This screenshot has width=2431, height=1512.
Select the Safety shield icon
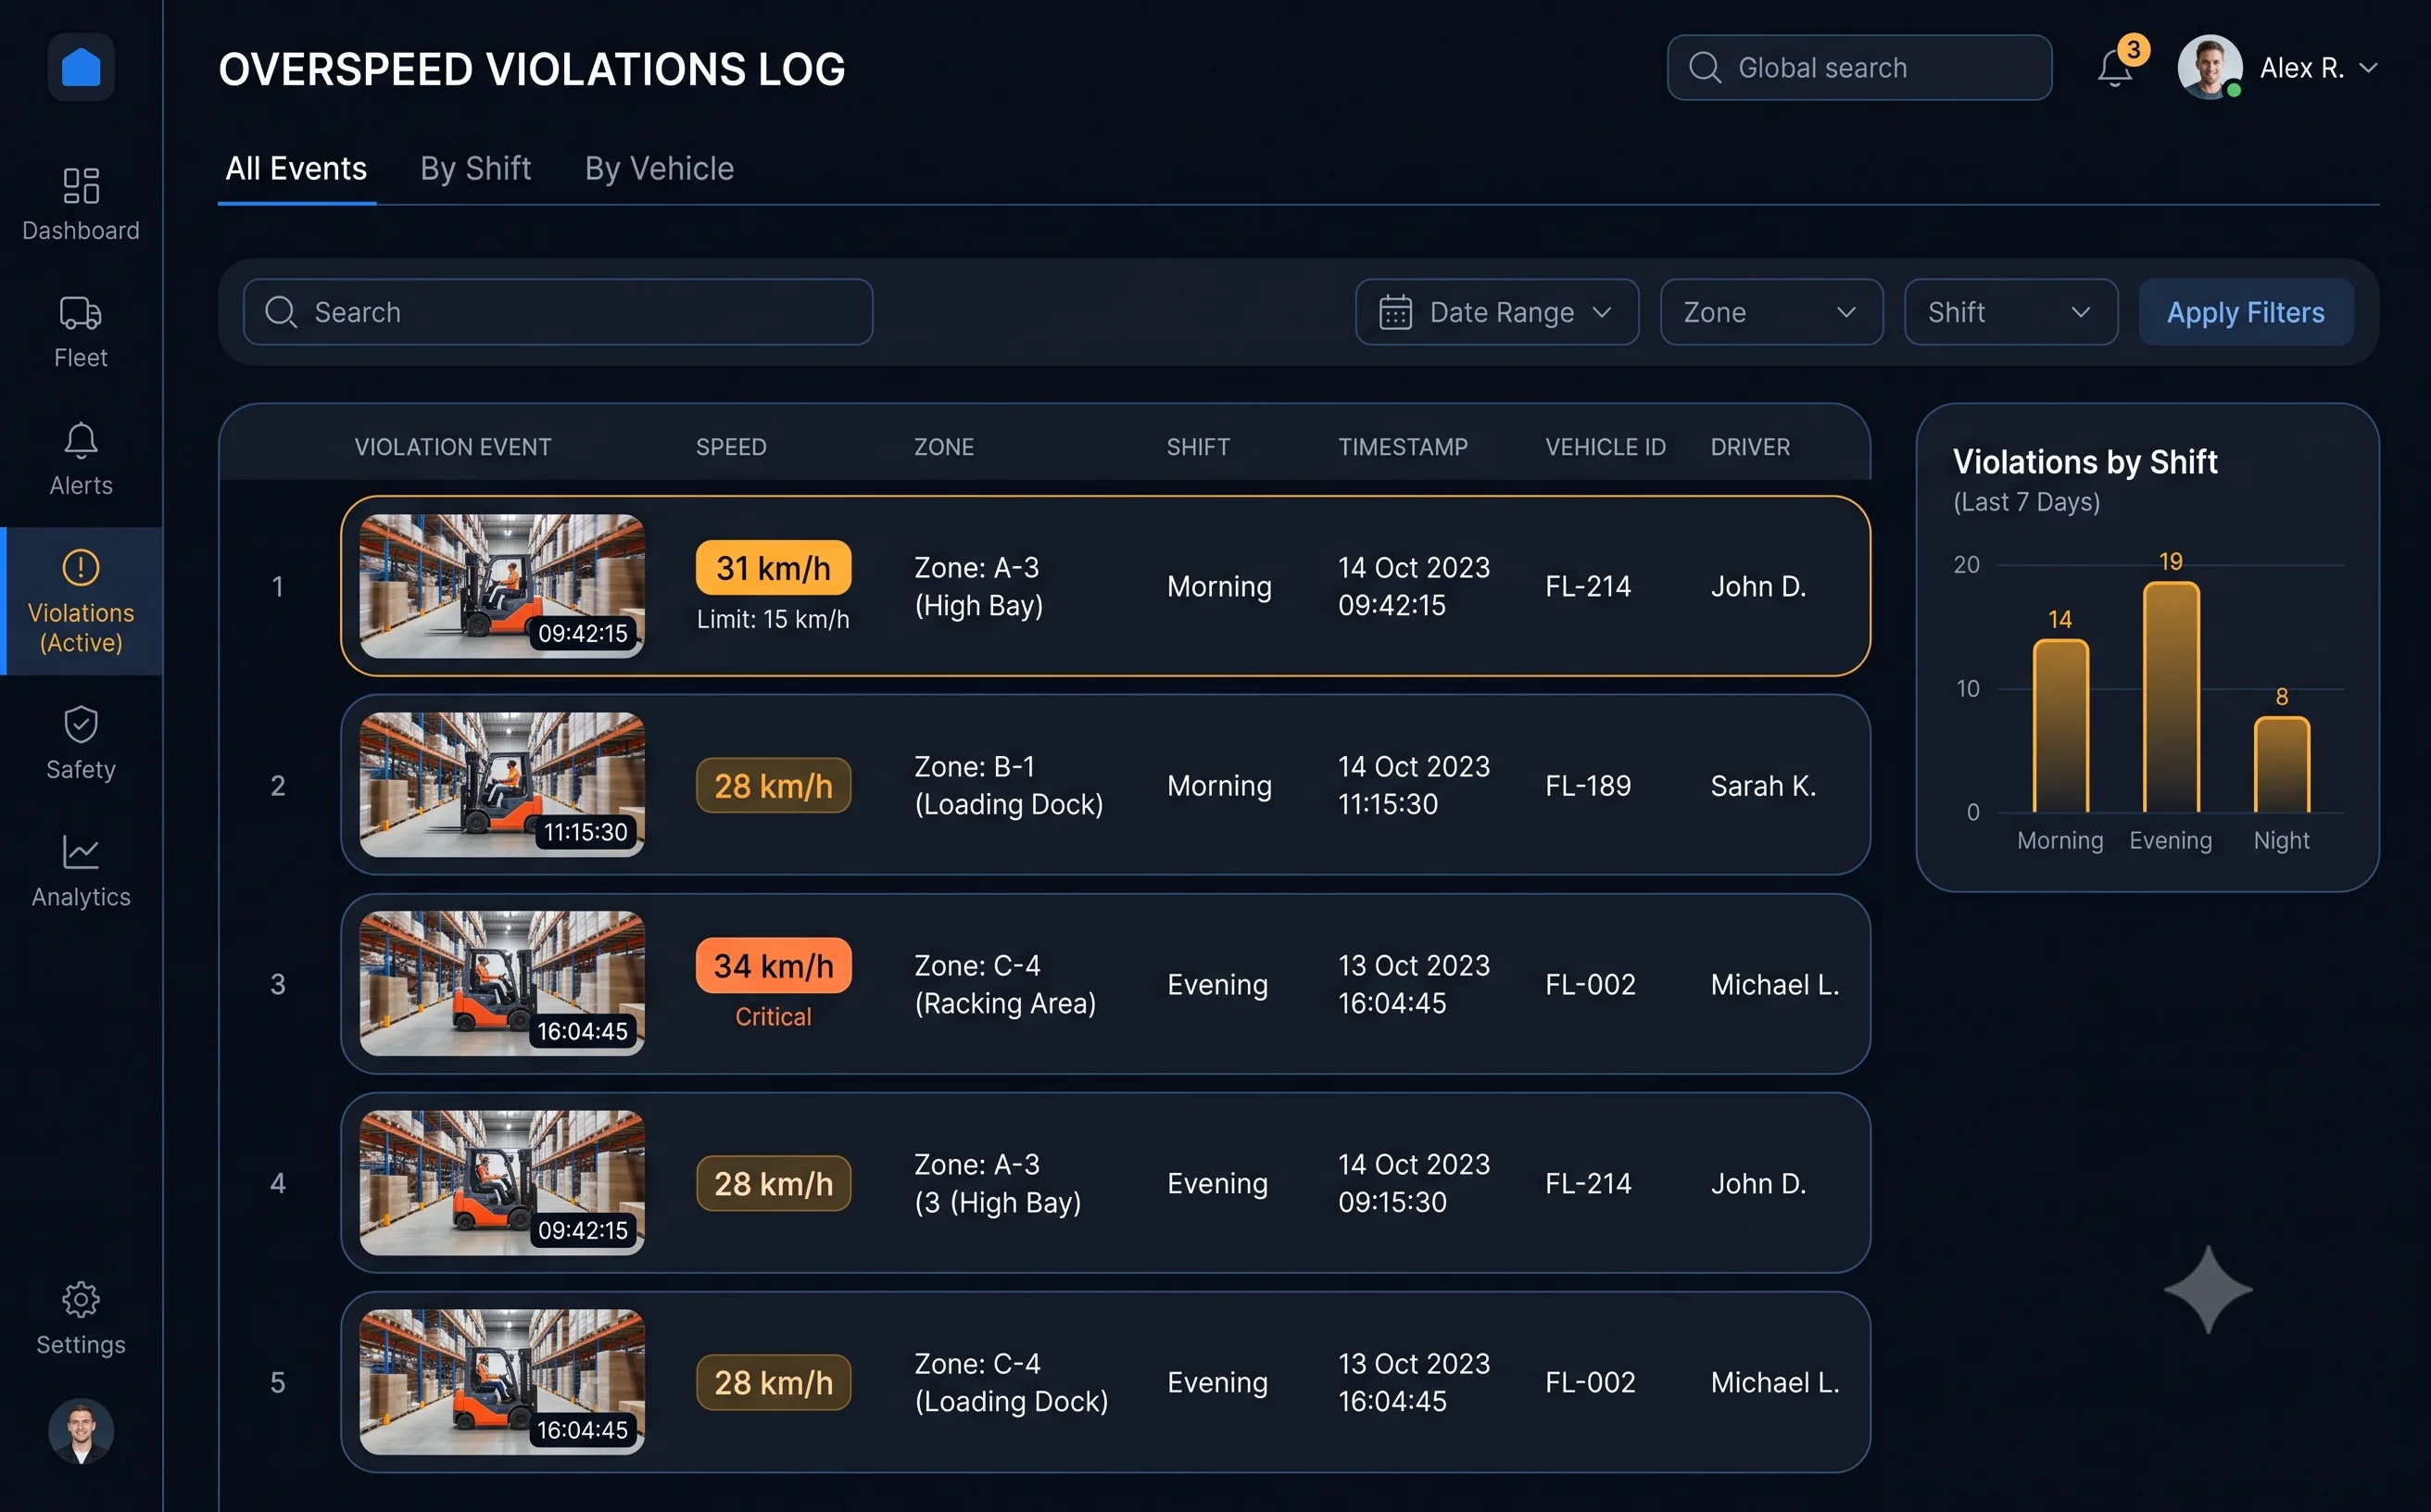[x=81, y=725]
